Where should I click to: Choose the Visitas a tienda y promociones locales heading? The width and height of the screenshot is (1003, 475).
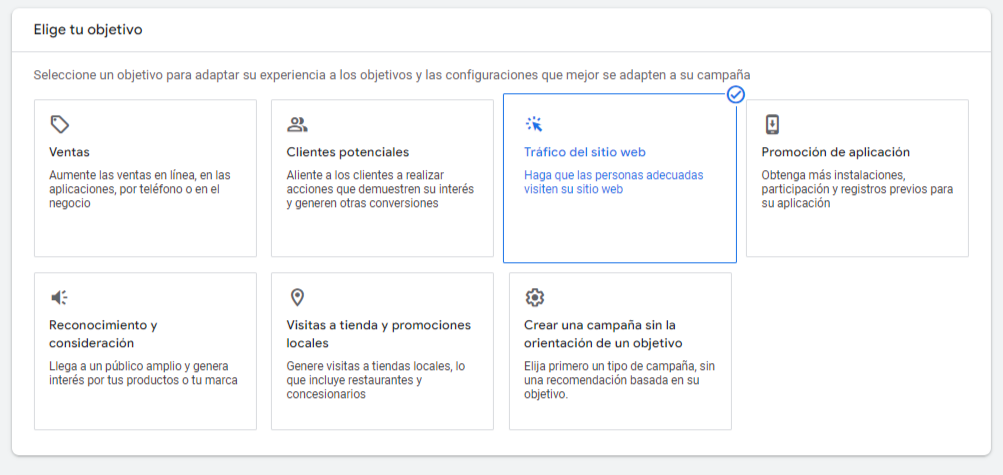[x=378, y=334]
